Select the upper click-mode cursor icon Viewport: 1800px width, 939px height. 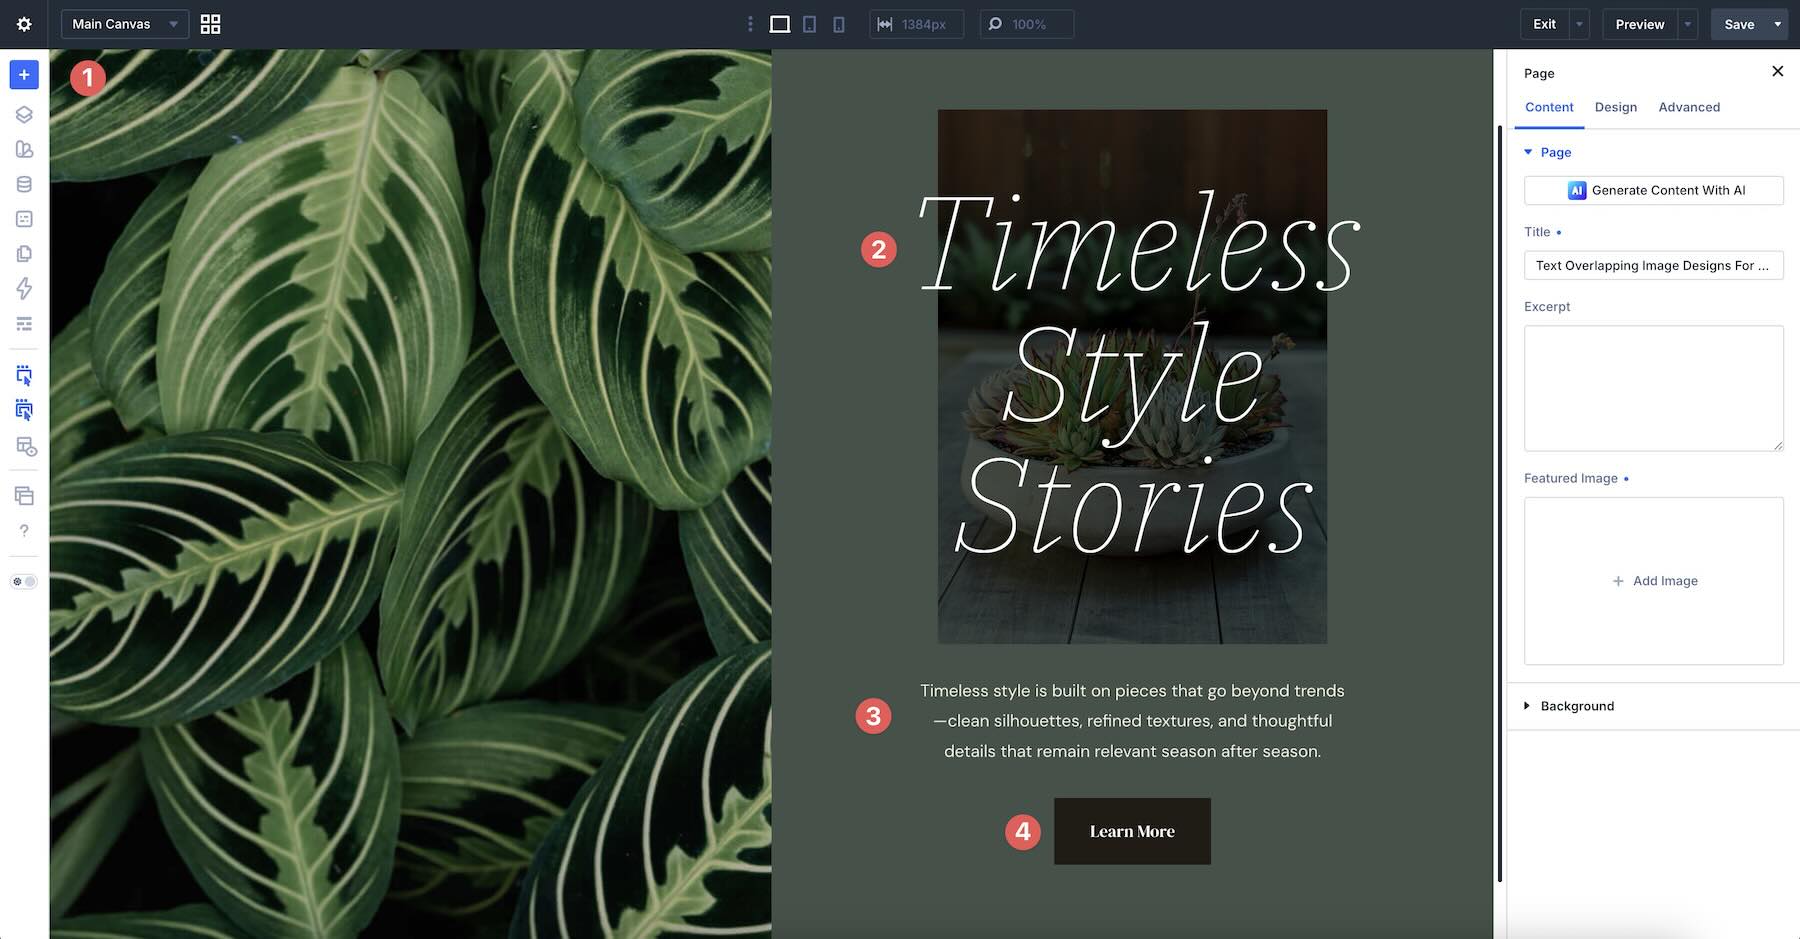point(24,376)
